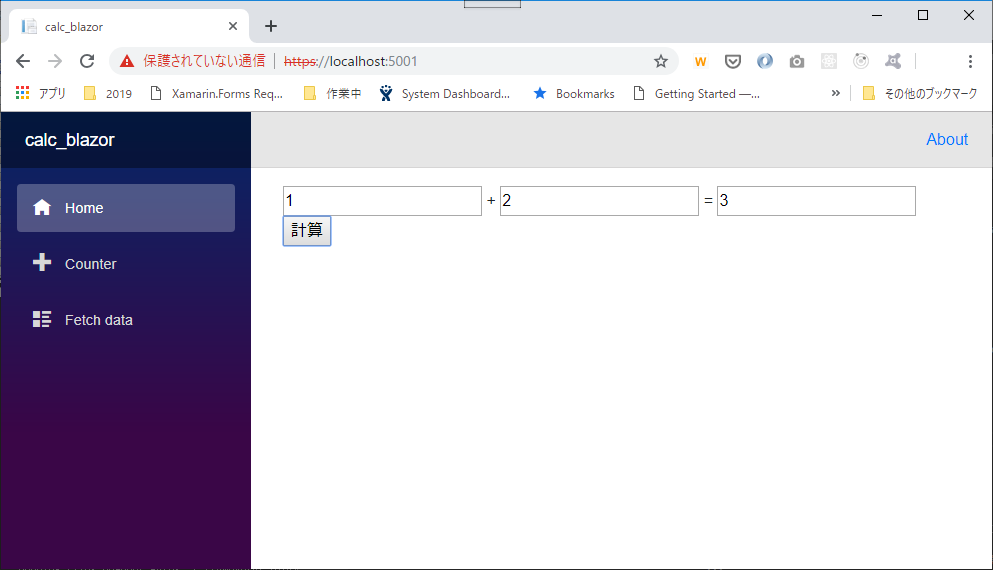Click the address bar URL
The image size is (993, 570).
coord(351,61)
